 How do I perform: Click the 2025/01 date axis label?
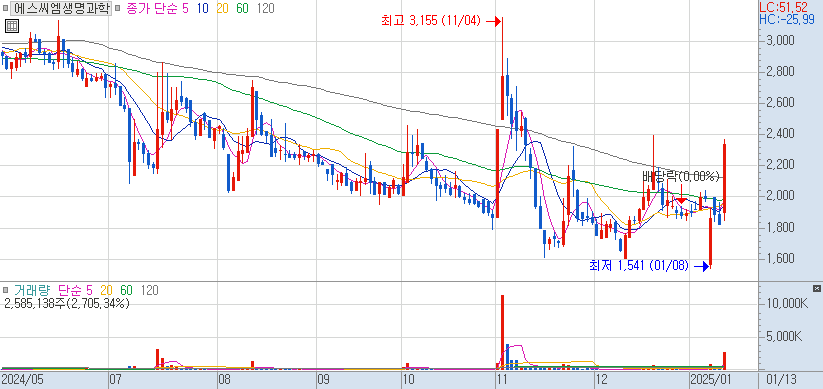710,379
